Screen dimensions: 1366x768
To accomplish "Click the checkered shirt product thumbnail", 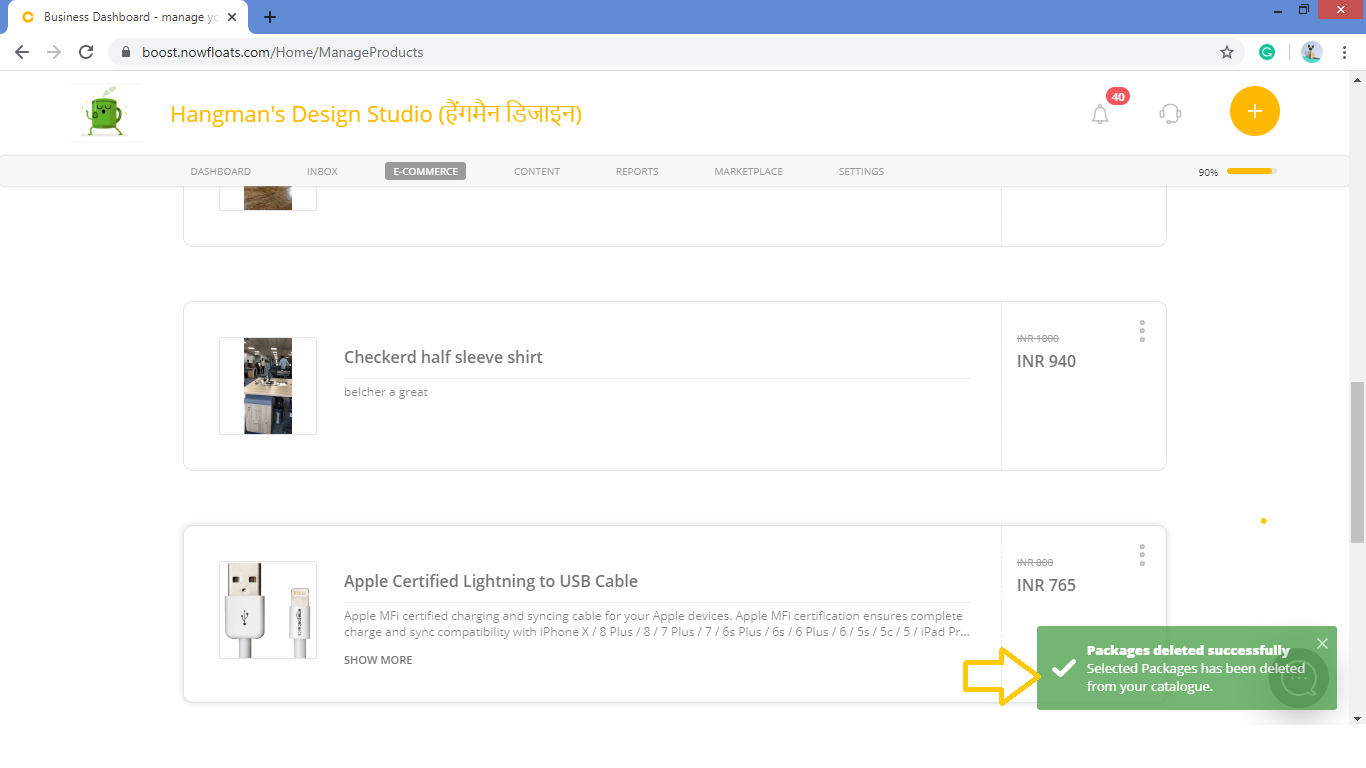I will [268, 386].
